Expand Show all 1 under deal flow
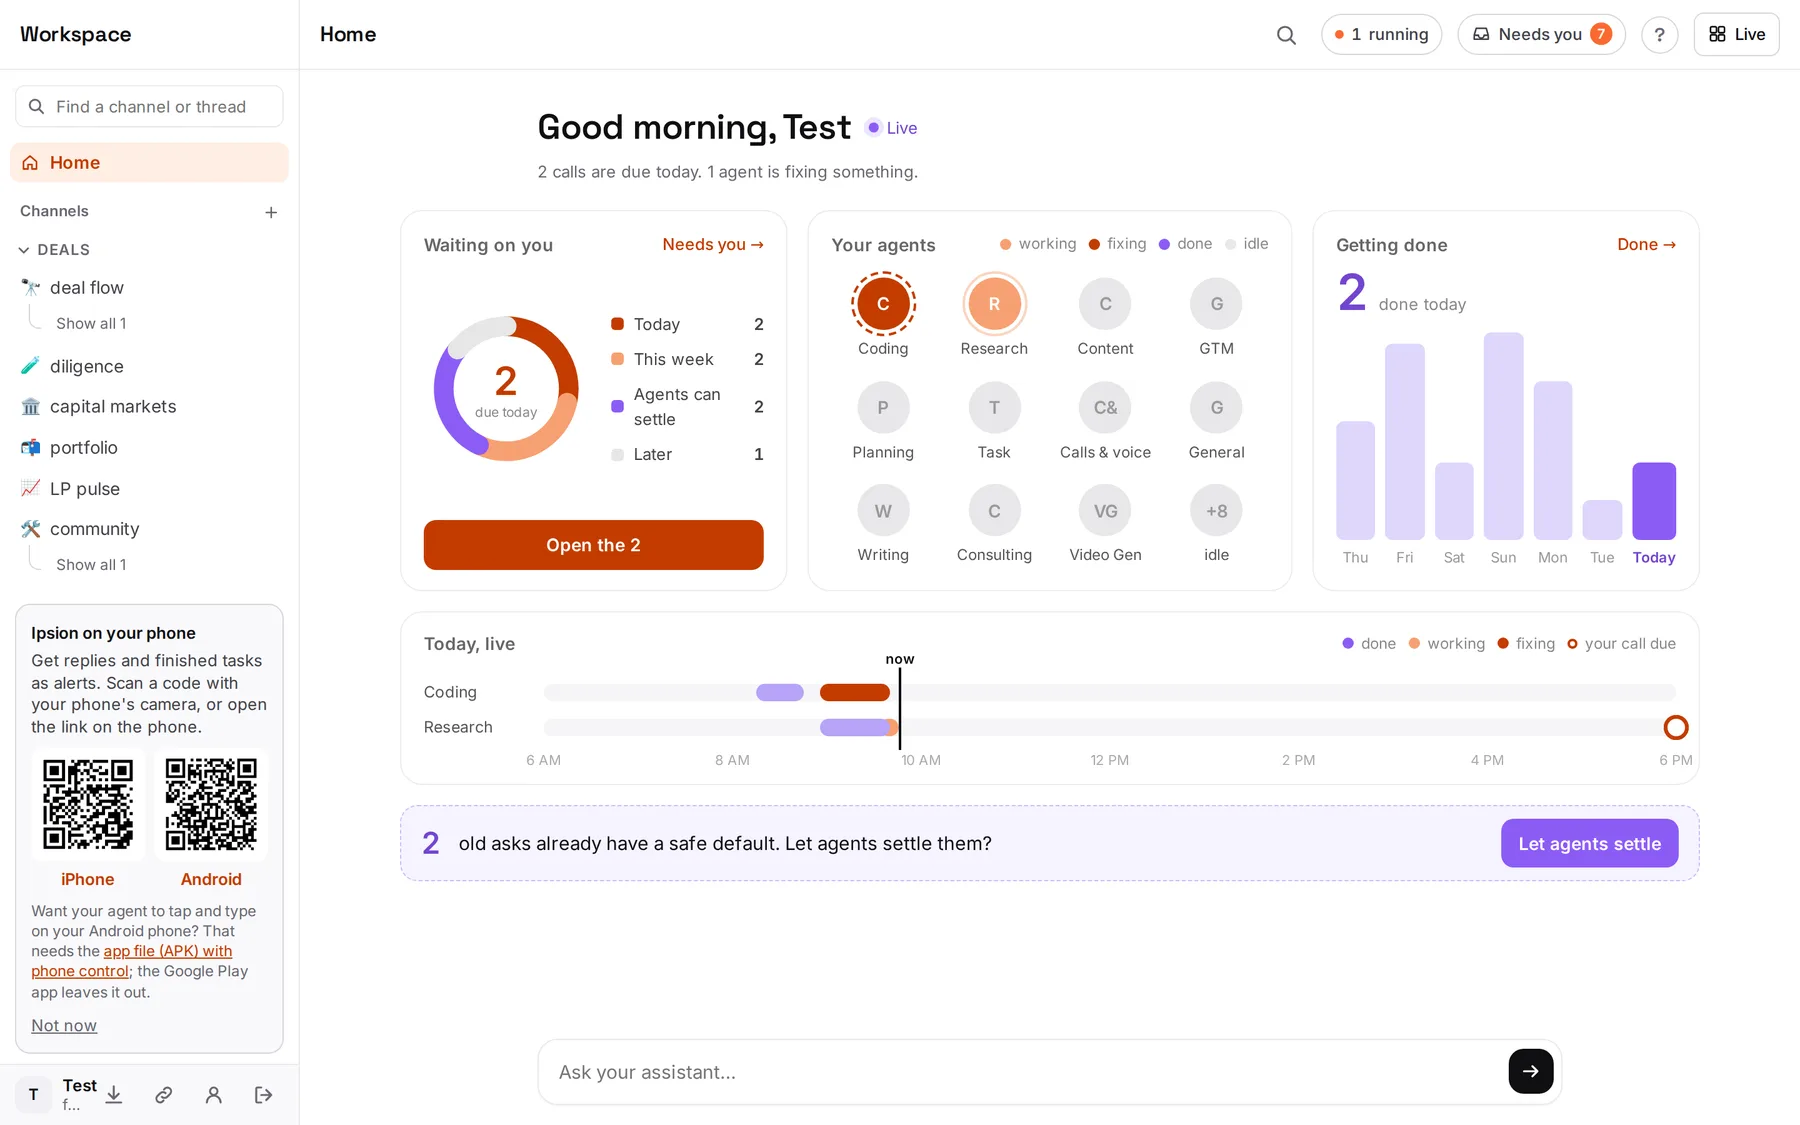Image resolution: width=1800 pixels, height=1125 pixels. 91,324
